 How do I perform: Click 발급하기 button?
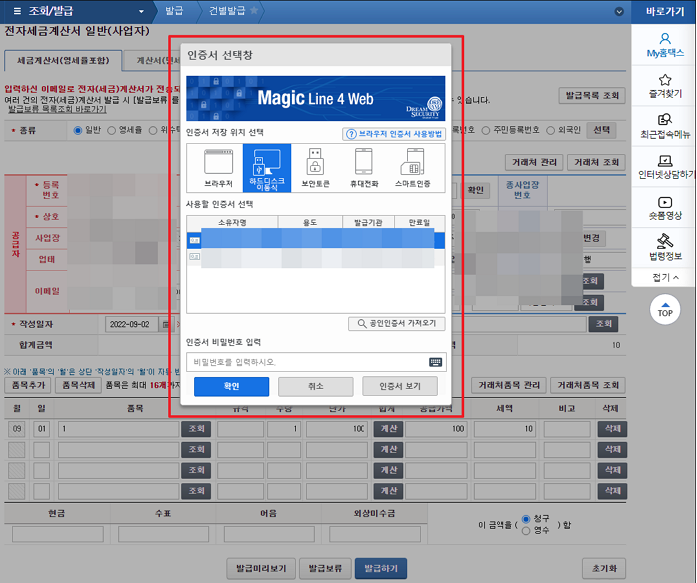click(381, 568)
